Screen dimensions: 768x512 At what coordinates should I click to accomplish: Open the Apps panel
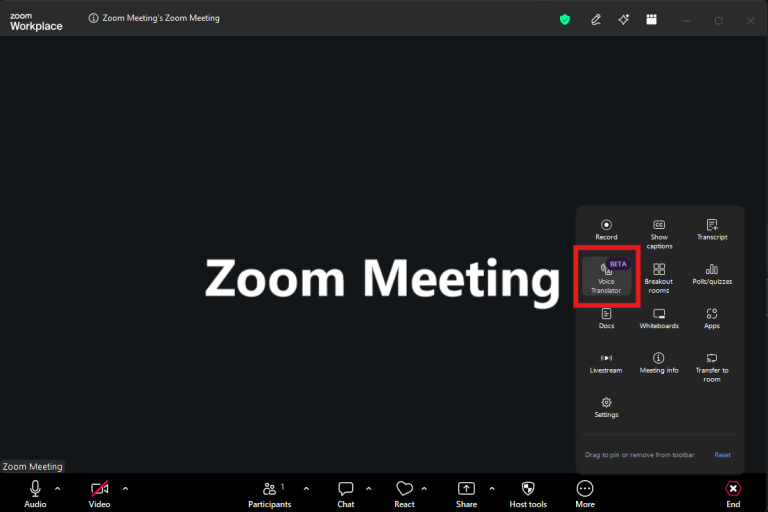712,318
